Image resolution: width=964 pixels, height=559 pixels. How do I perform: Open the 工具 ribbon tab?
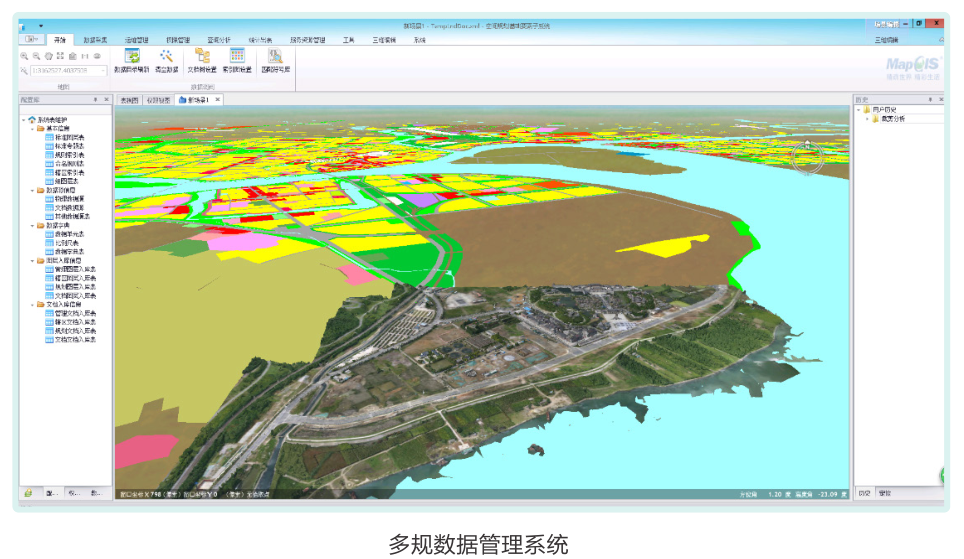(x=348, y=40)
